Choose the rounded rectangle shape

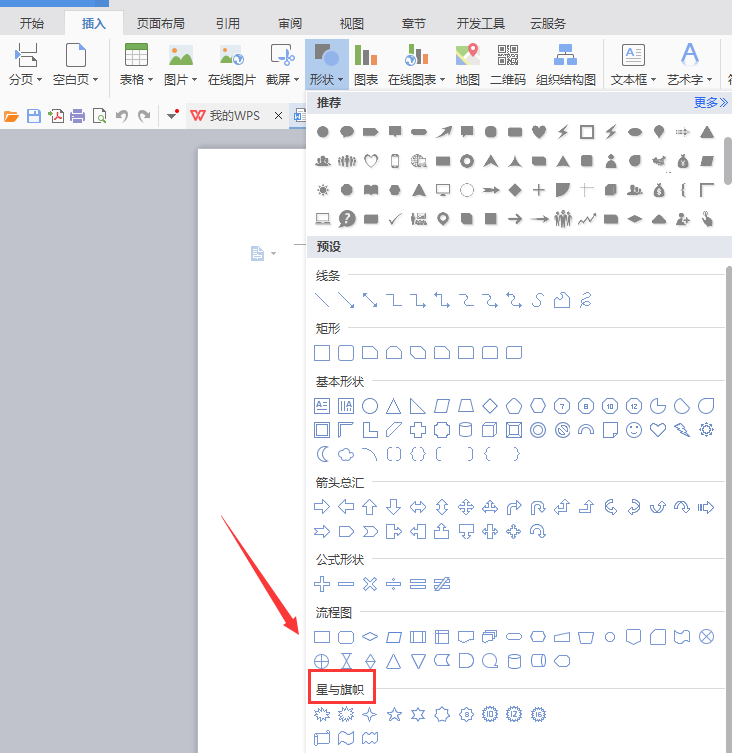click(x=346, y=353)
